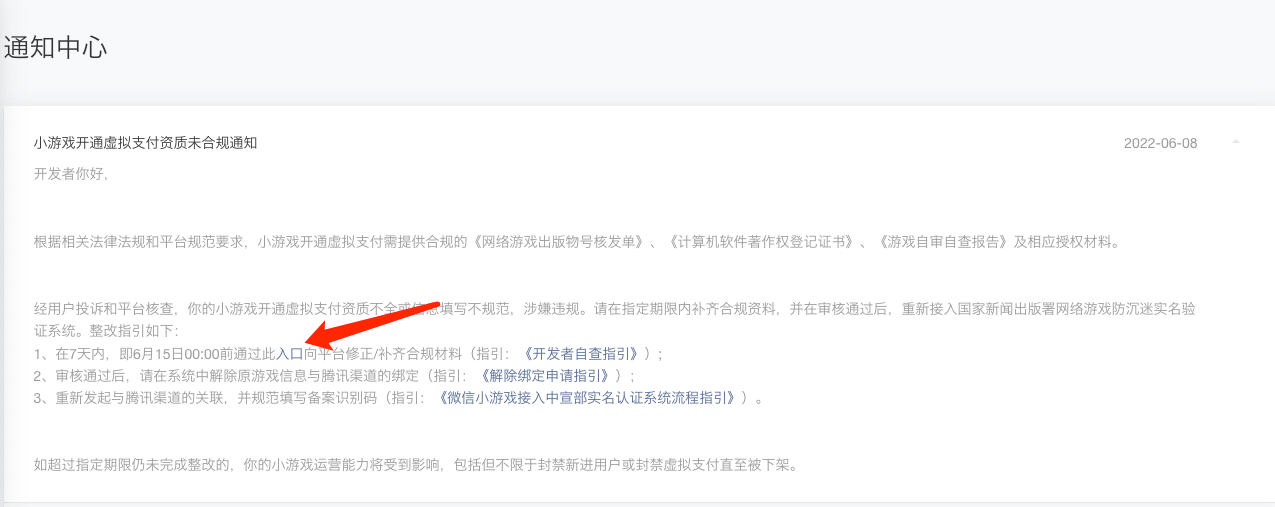
Task: Open the 入口 link in step one
Action: [290, 354]
